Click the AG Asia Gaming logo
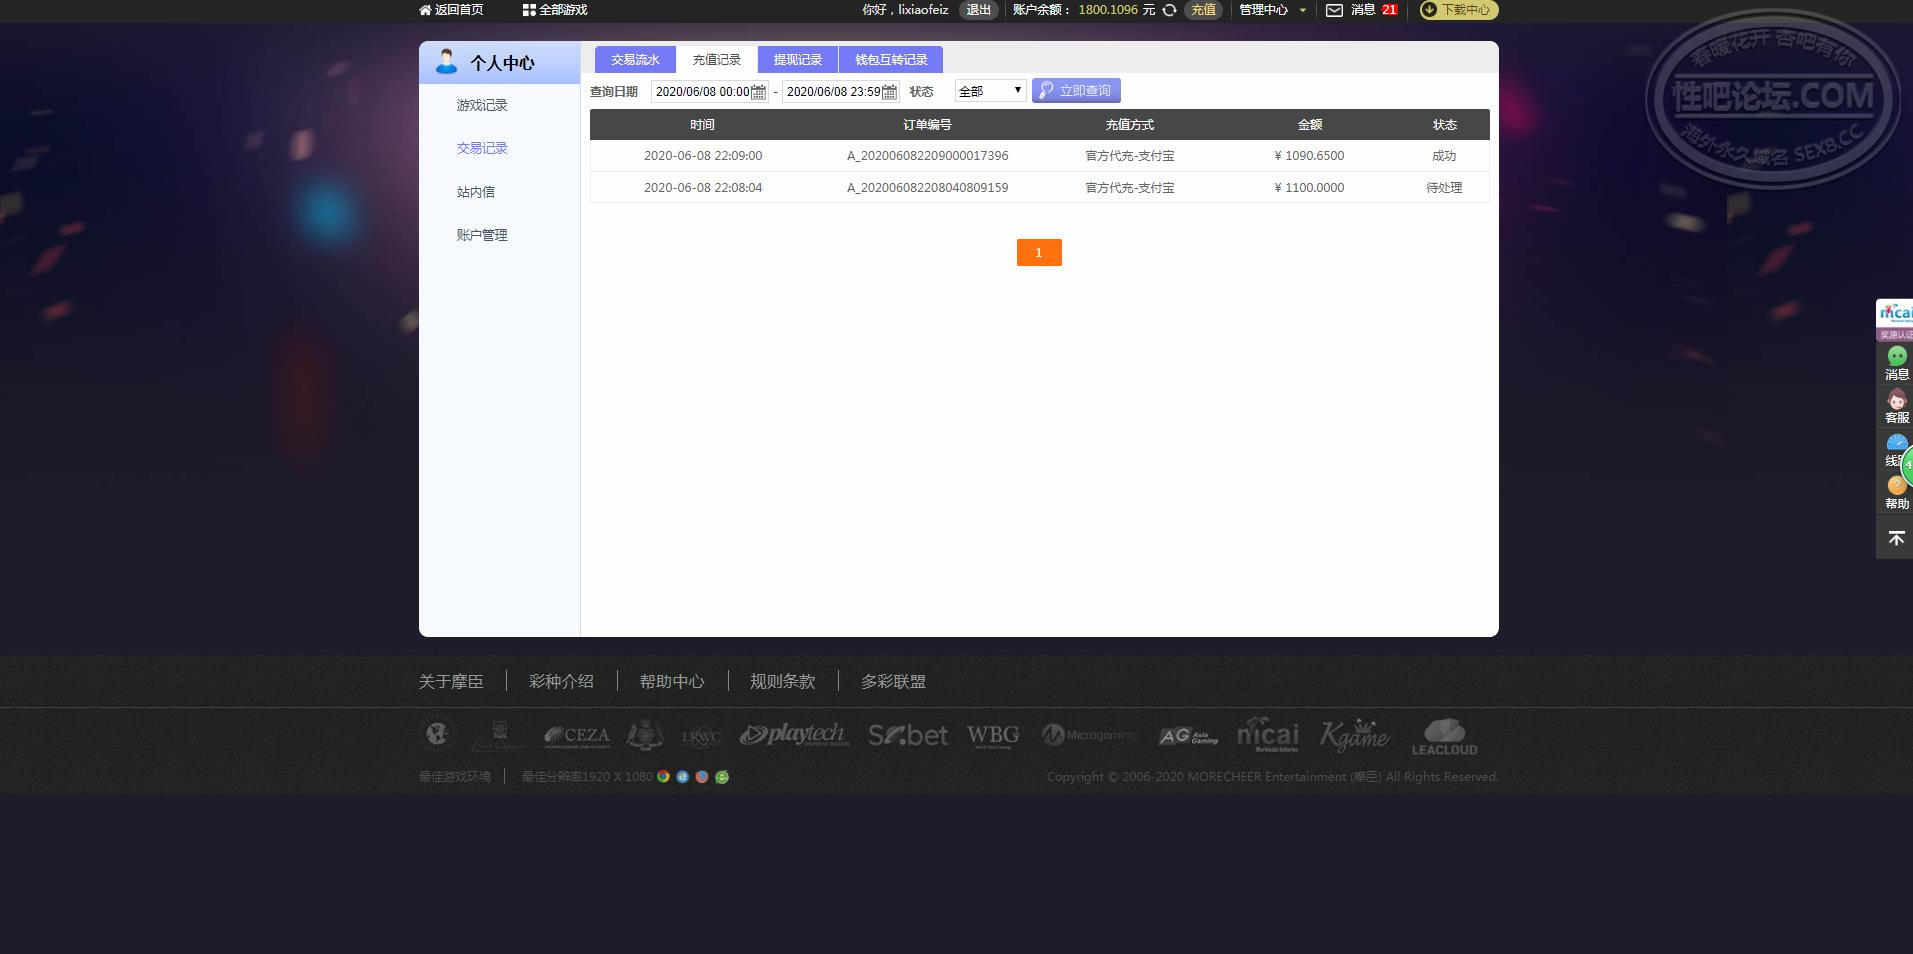 coord(1188,736)
